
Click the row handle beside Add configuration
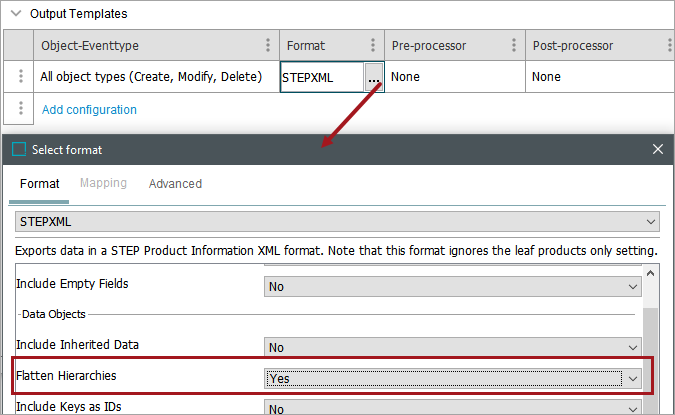pos(21,109)
